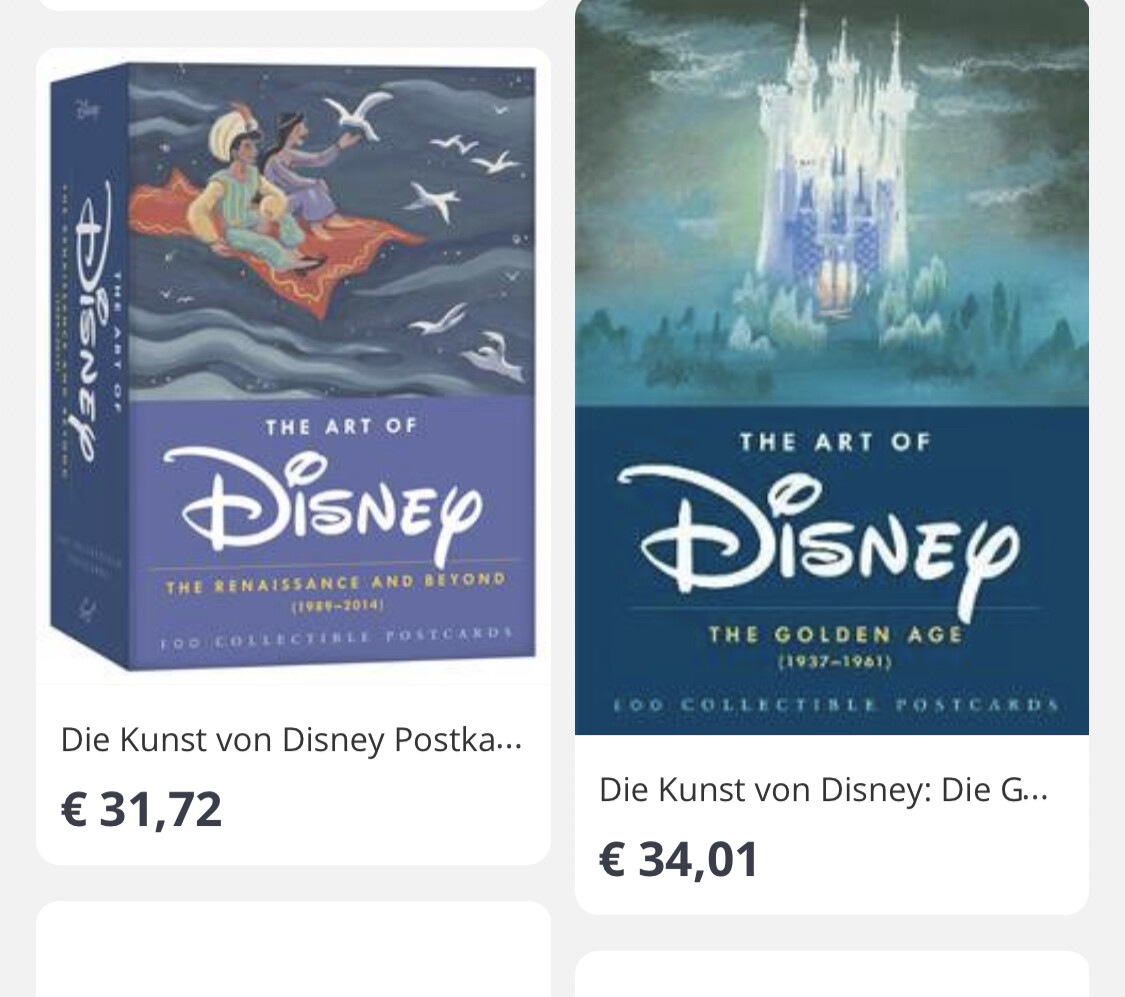Open the blank product card below € 34,01
Viewport: 1125px width, 997px height.
831,973
